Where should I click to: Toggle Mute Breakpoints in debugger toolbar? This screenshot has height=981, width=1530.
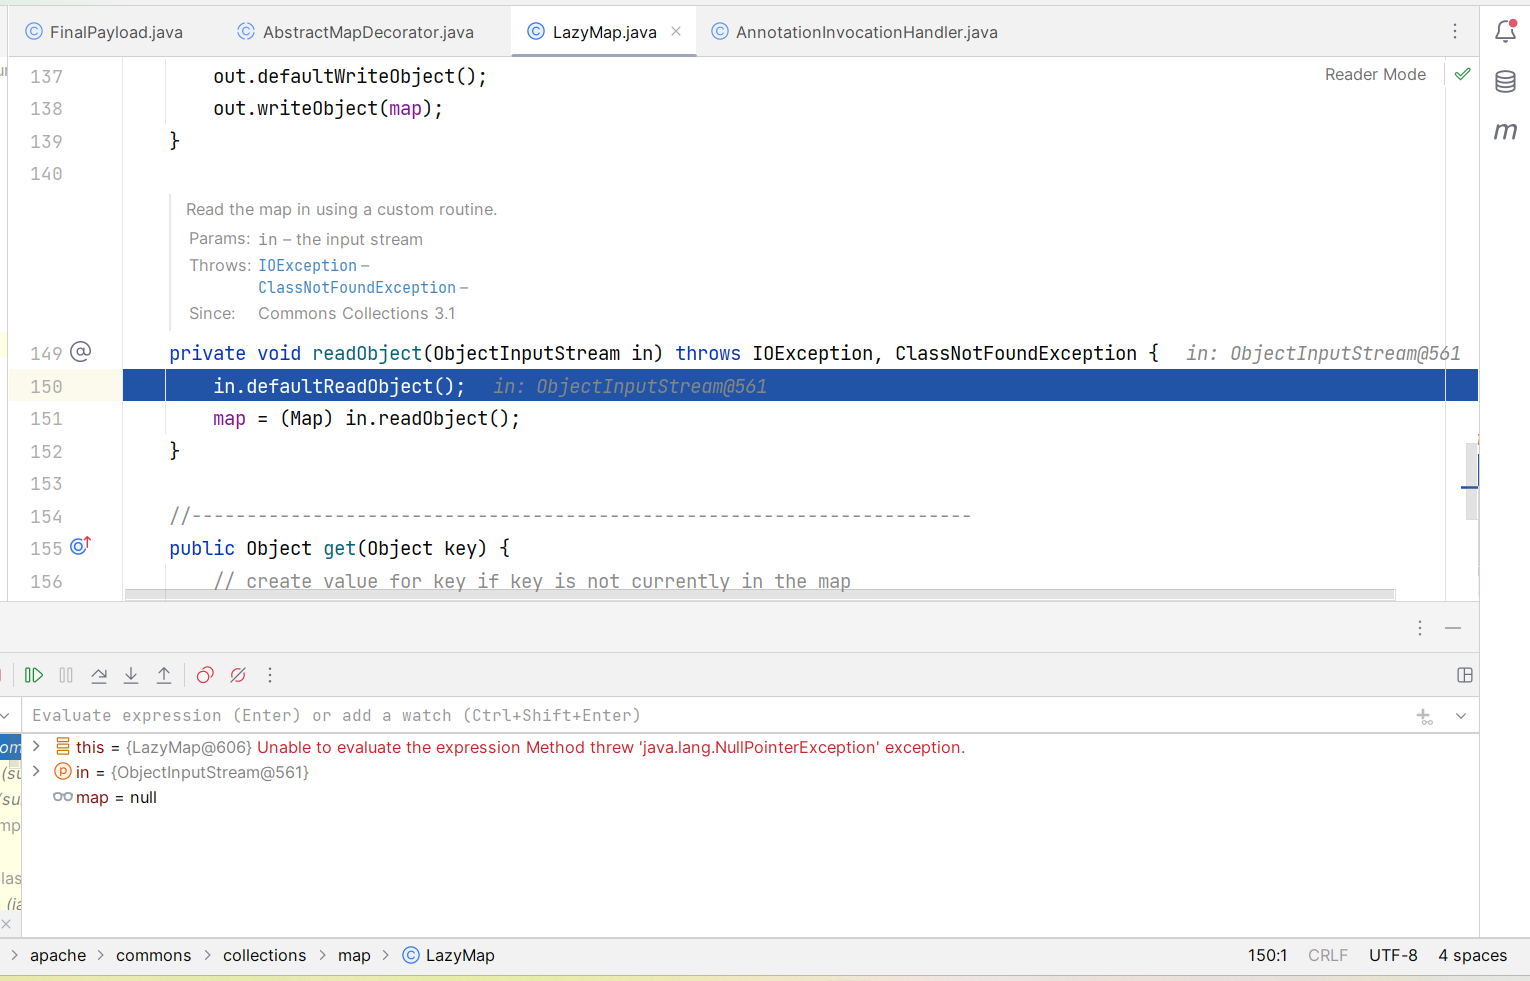tap(238, 675)
